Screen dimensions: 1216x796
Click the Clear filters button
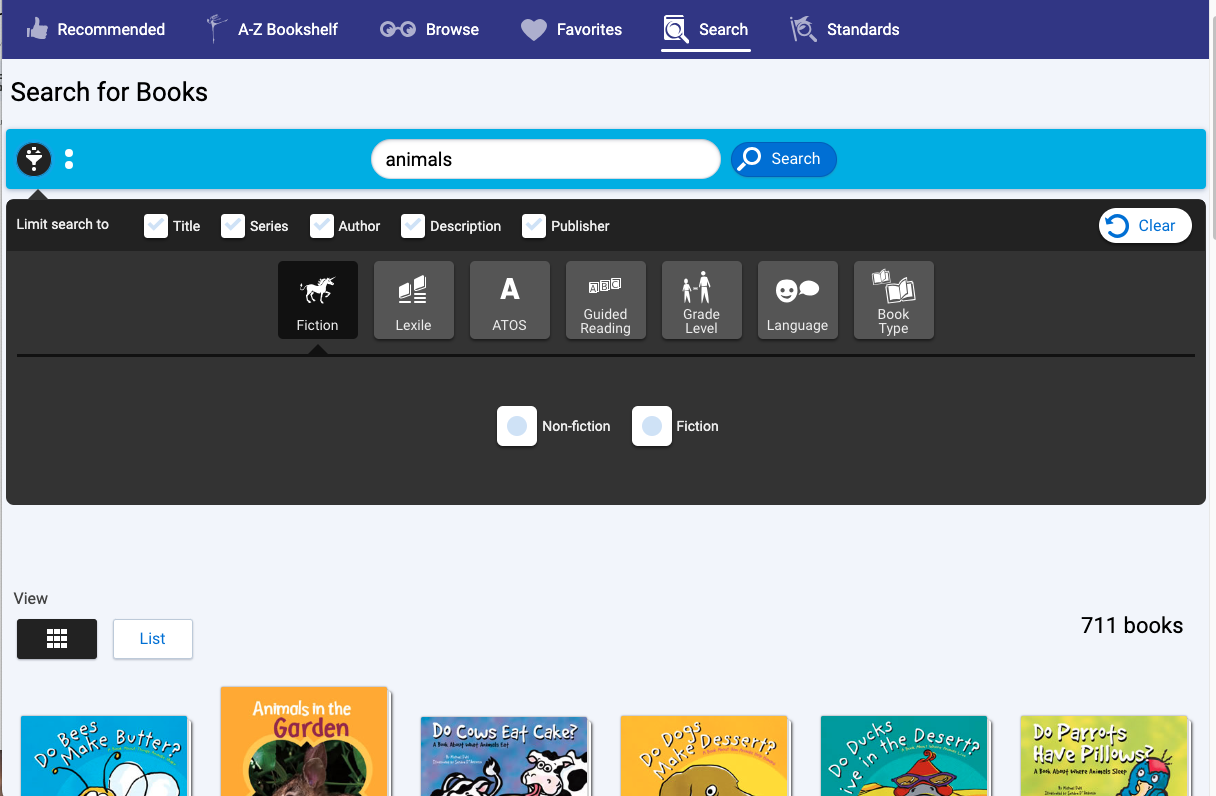pyautogui.click(x=1145, y=226)
